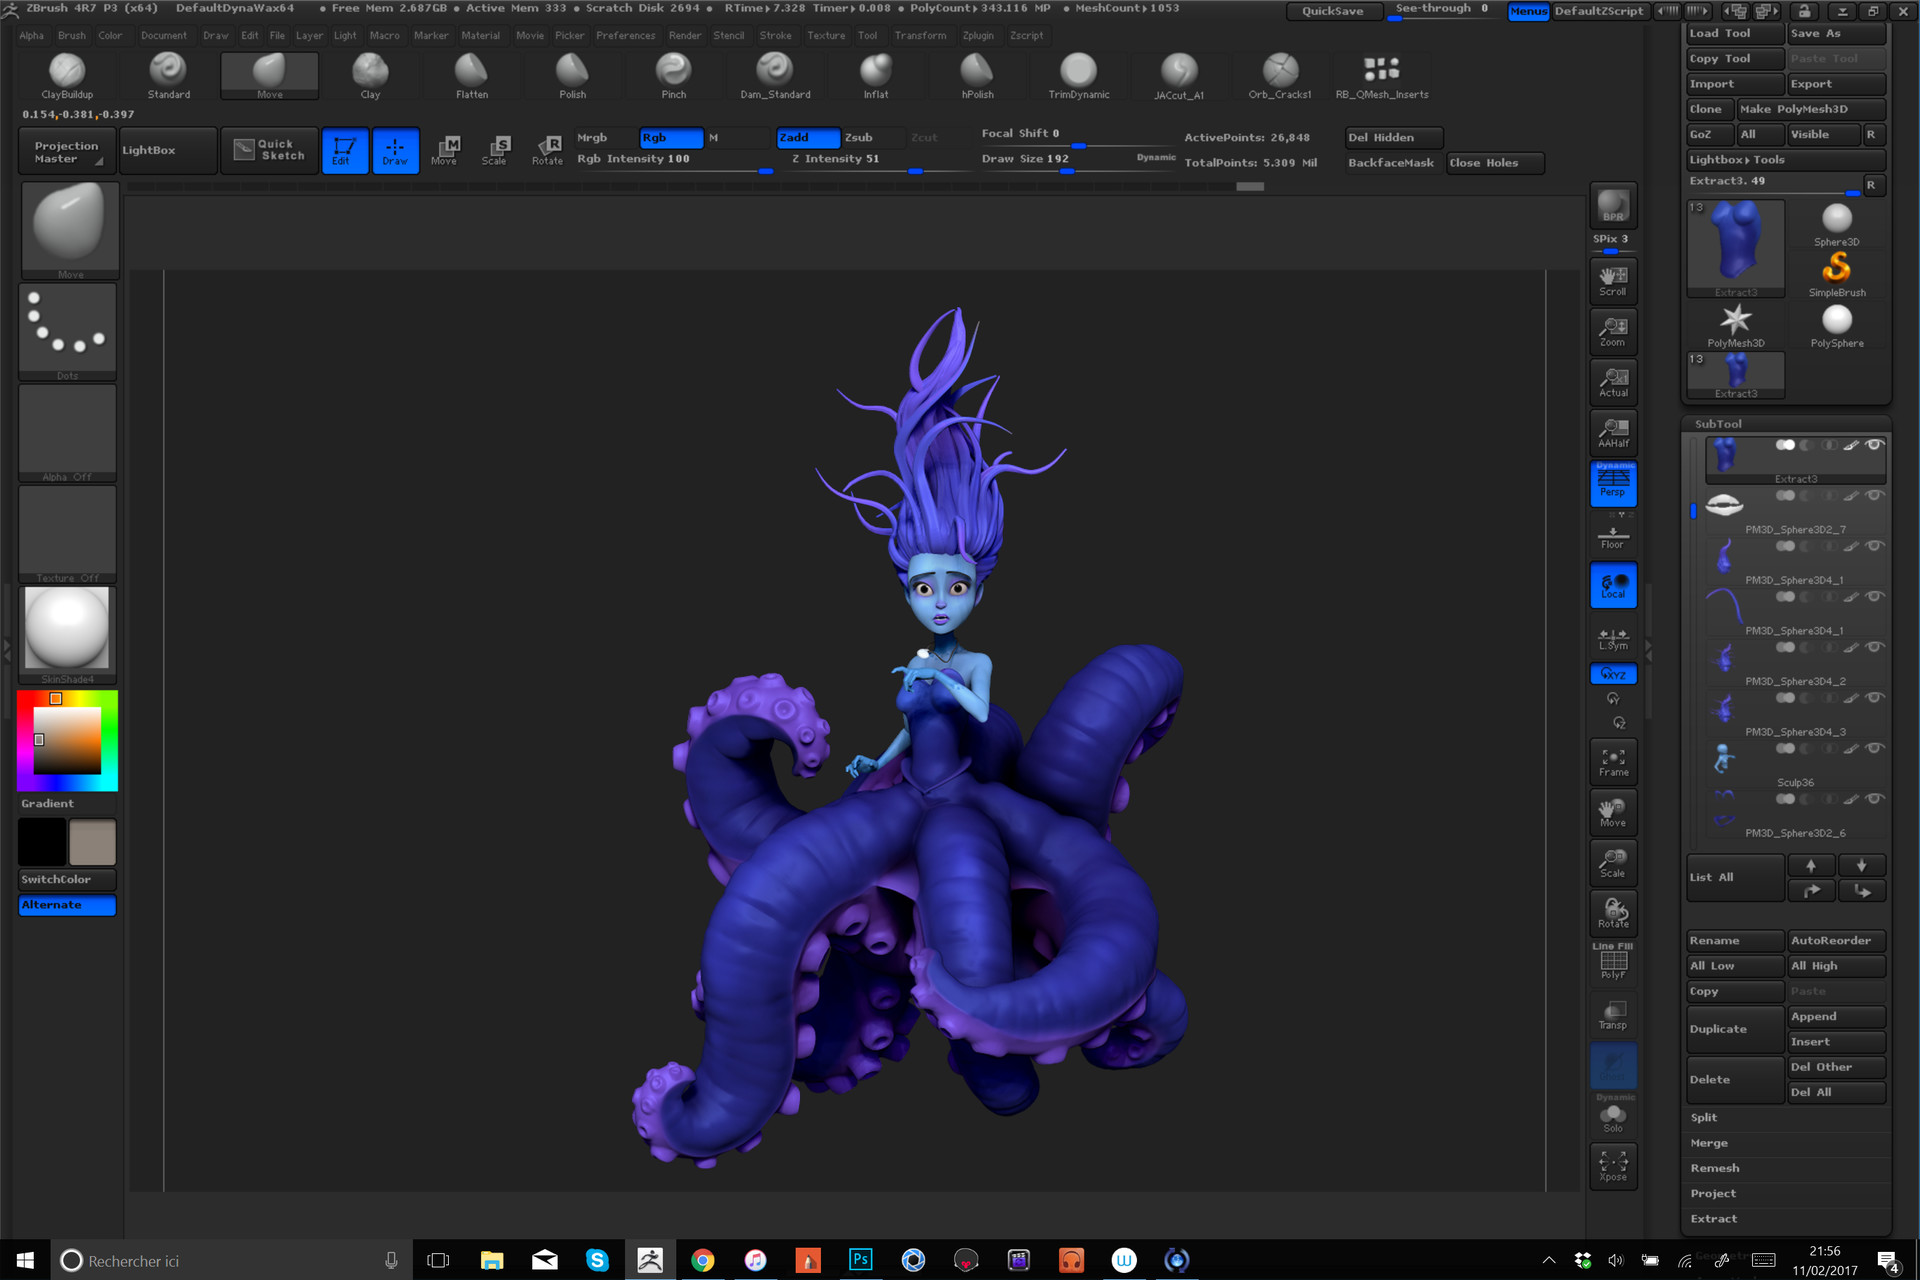Image resolution: width=1920 pixels, height=1280 pixels.
Task: Choose the Flatten brush
Action: pos(472,75)
